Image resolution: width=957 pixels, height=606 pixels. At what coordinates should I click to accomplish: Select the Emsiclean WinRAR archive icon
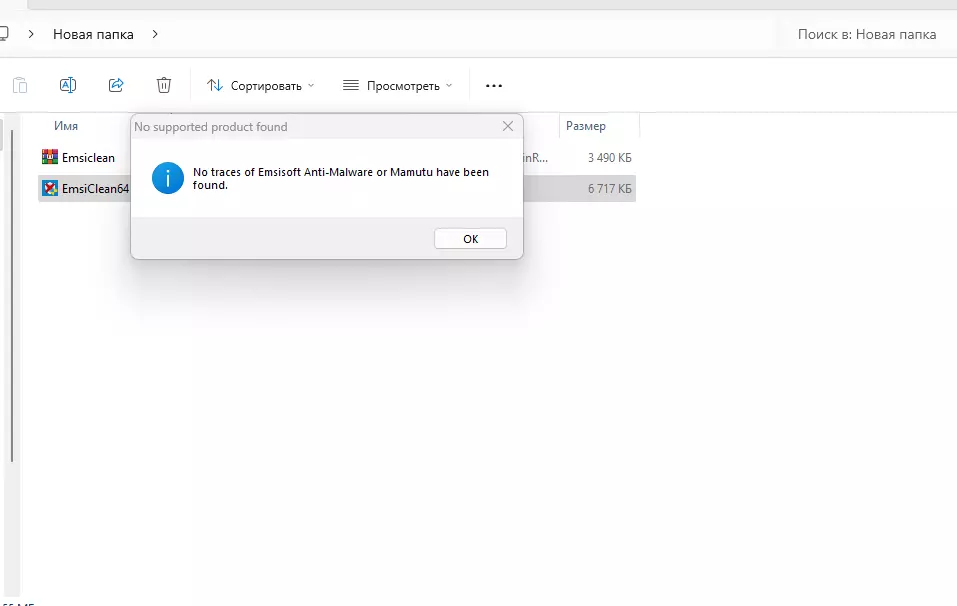coord(49,157)
